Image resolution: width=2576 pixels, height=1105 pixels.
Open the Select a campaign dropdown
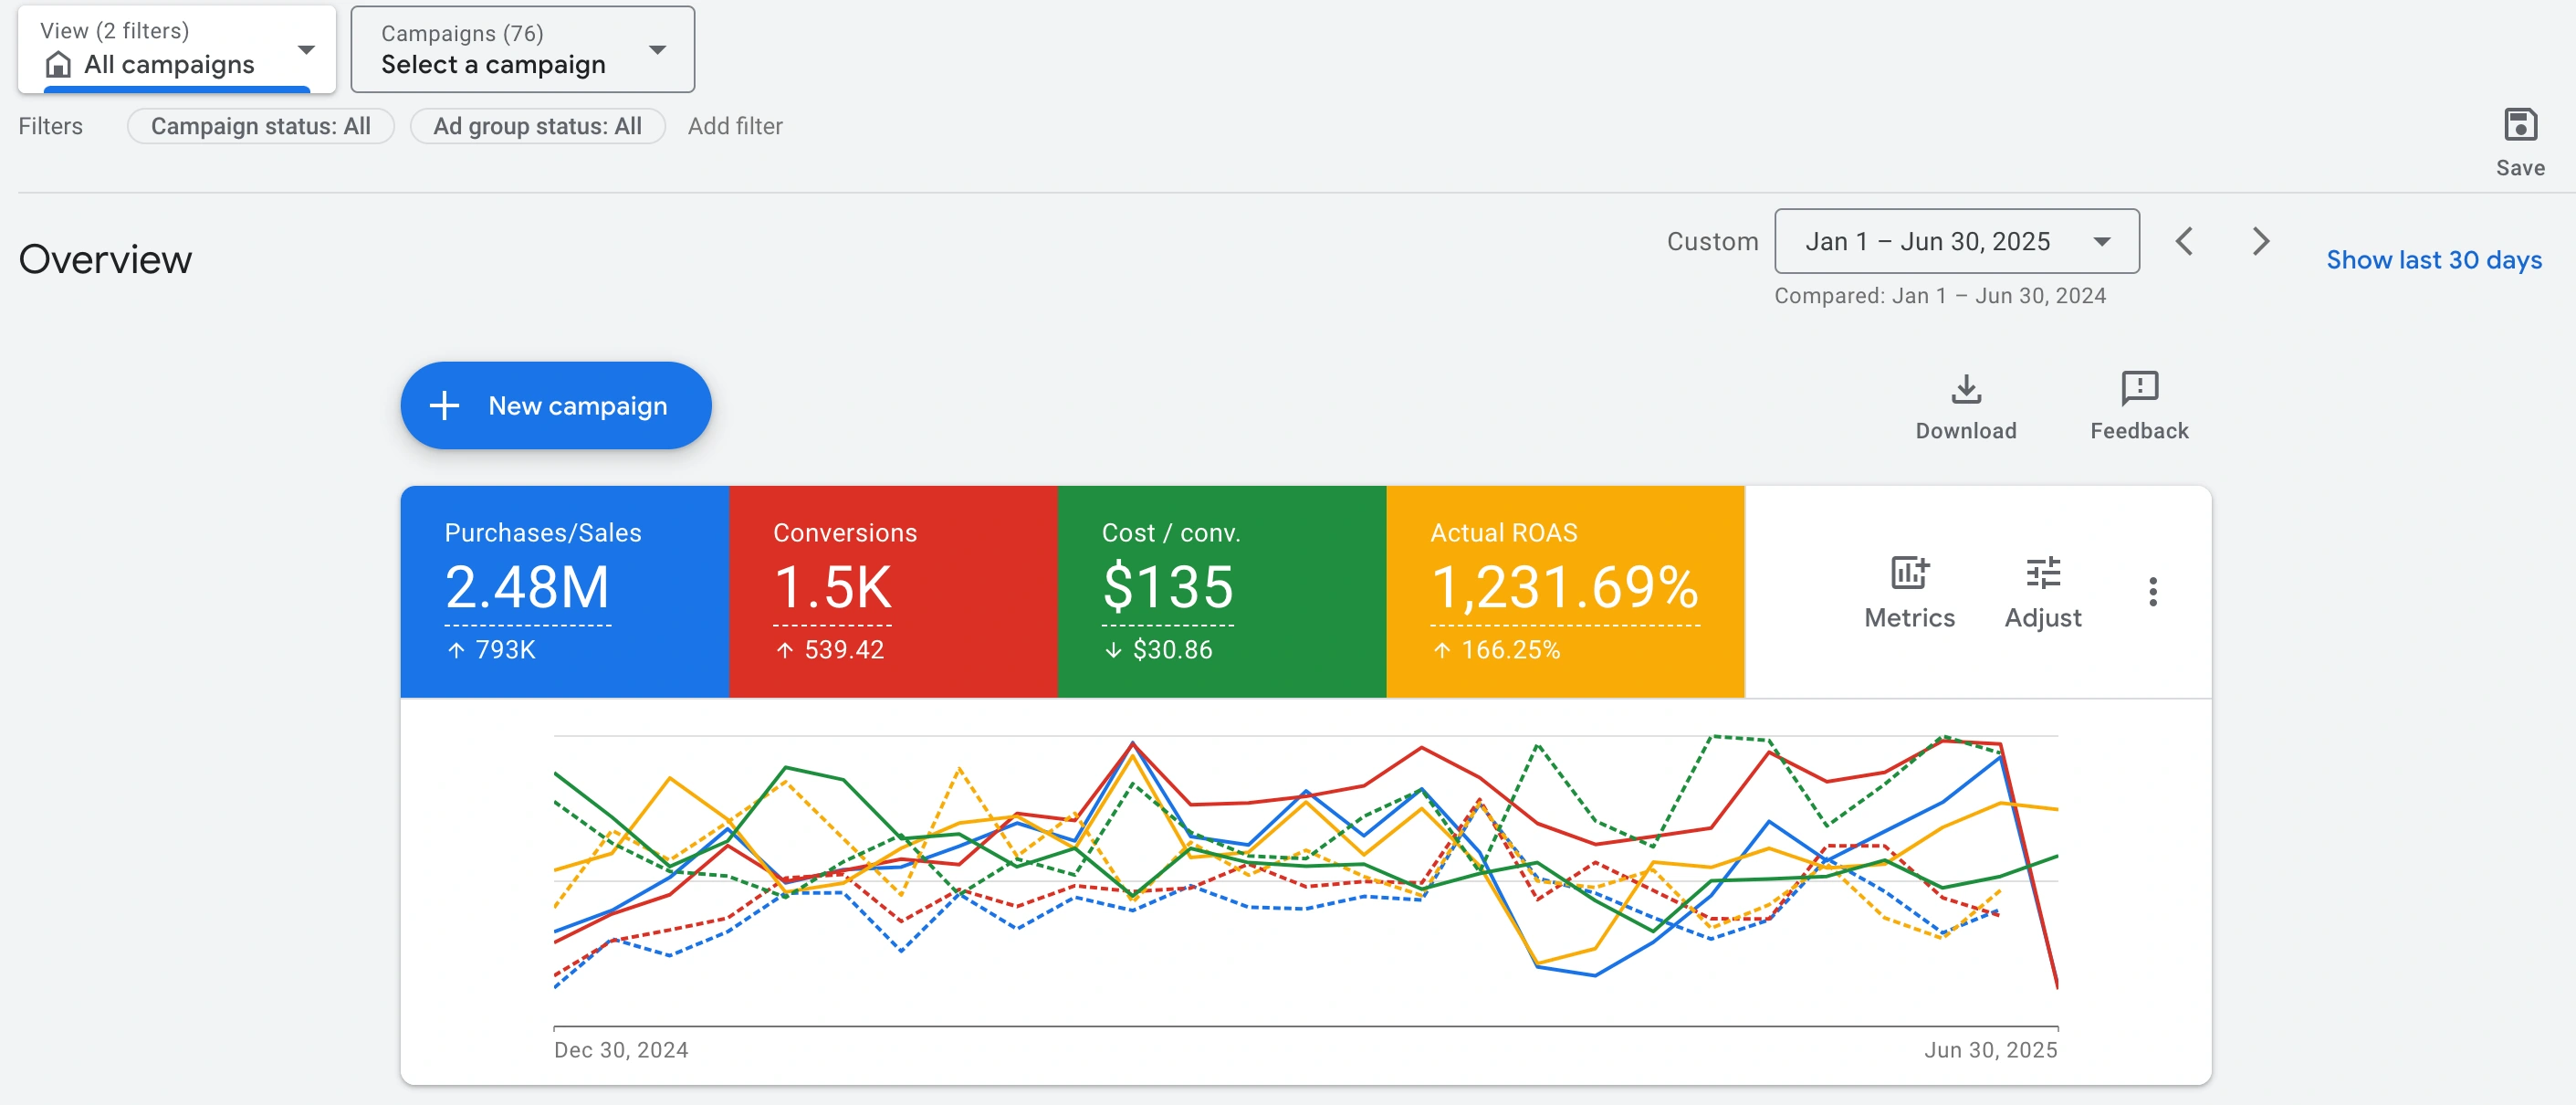coord(522,50)
